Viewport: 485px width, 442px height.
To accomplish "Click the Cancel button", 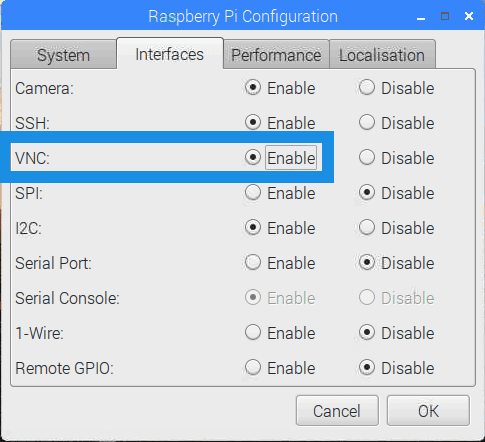I will tap(337, 411).
